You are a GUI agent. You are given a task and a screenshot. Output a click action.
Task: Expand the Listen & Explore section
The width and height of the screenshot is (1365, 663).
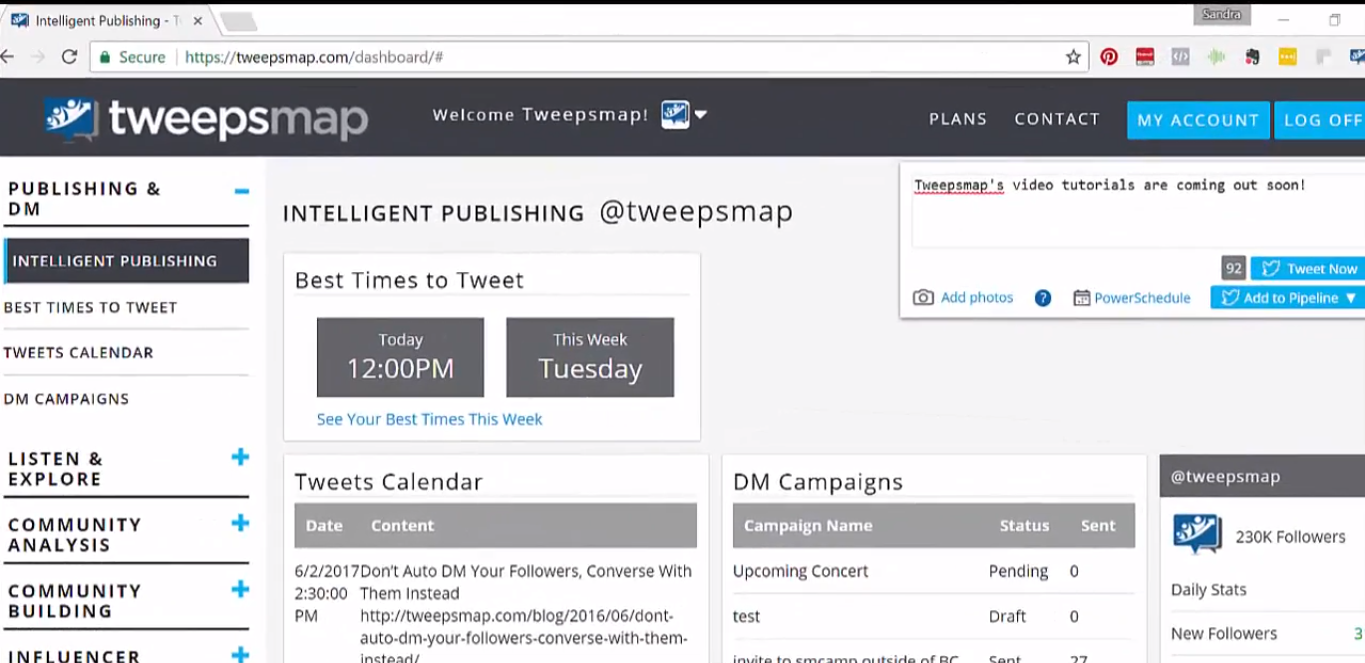tap(240, 458)
